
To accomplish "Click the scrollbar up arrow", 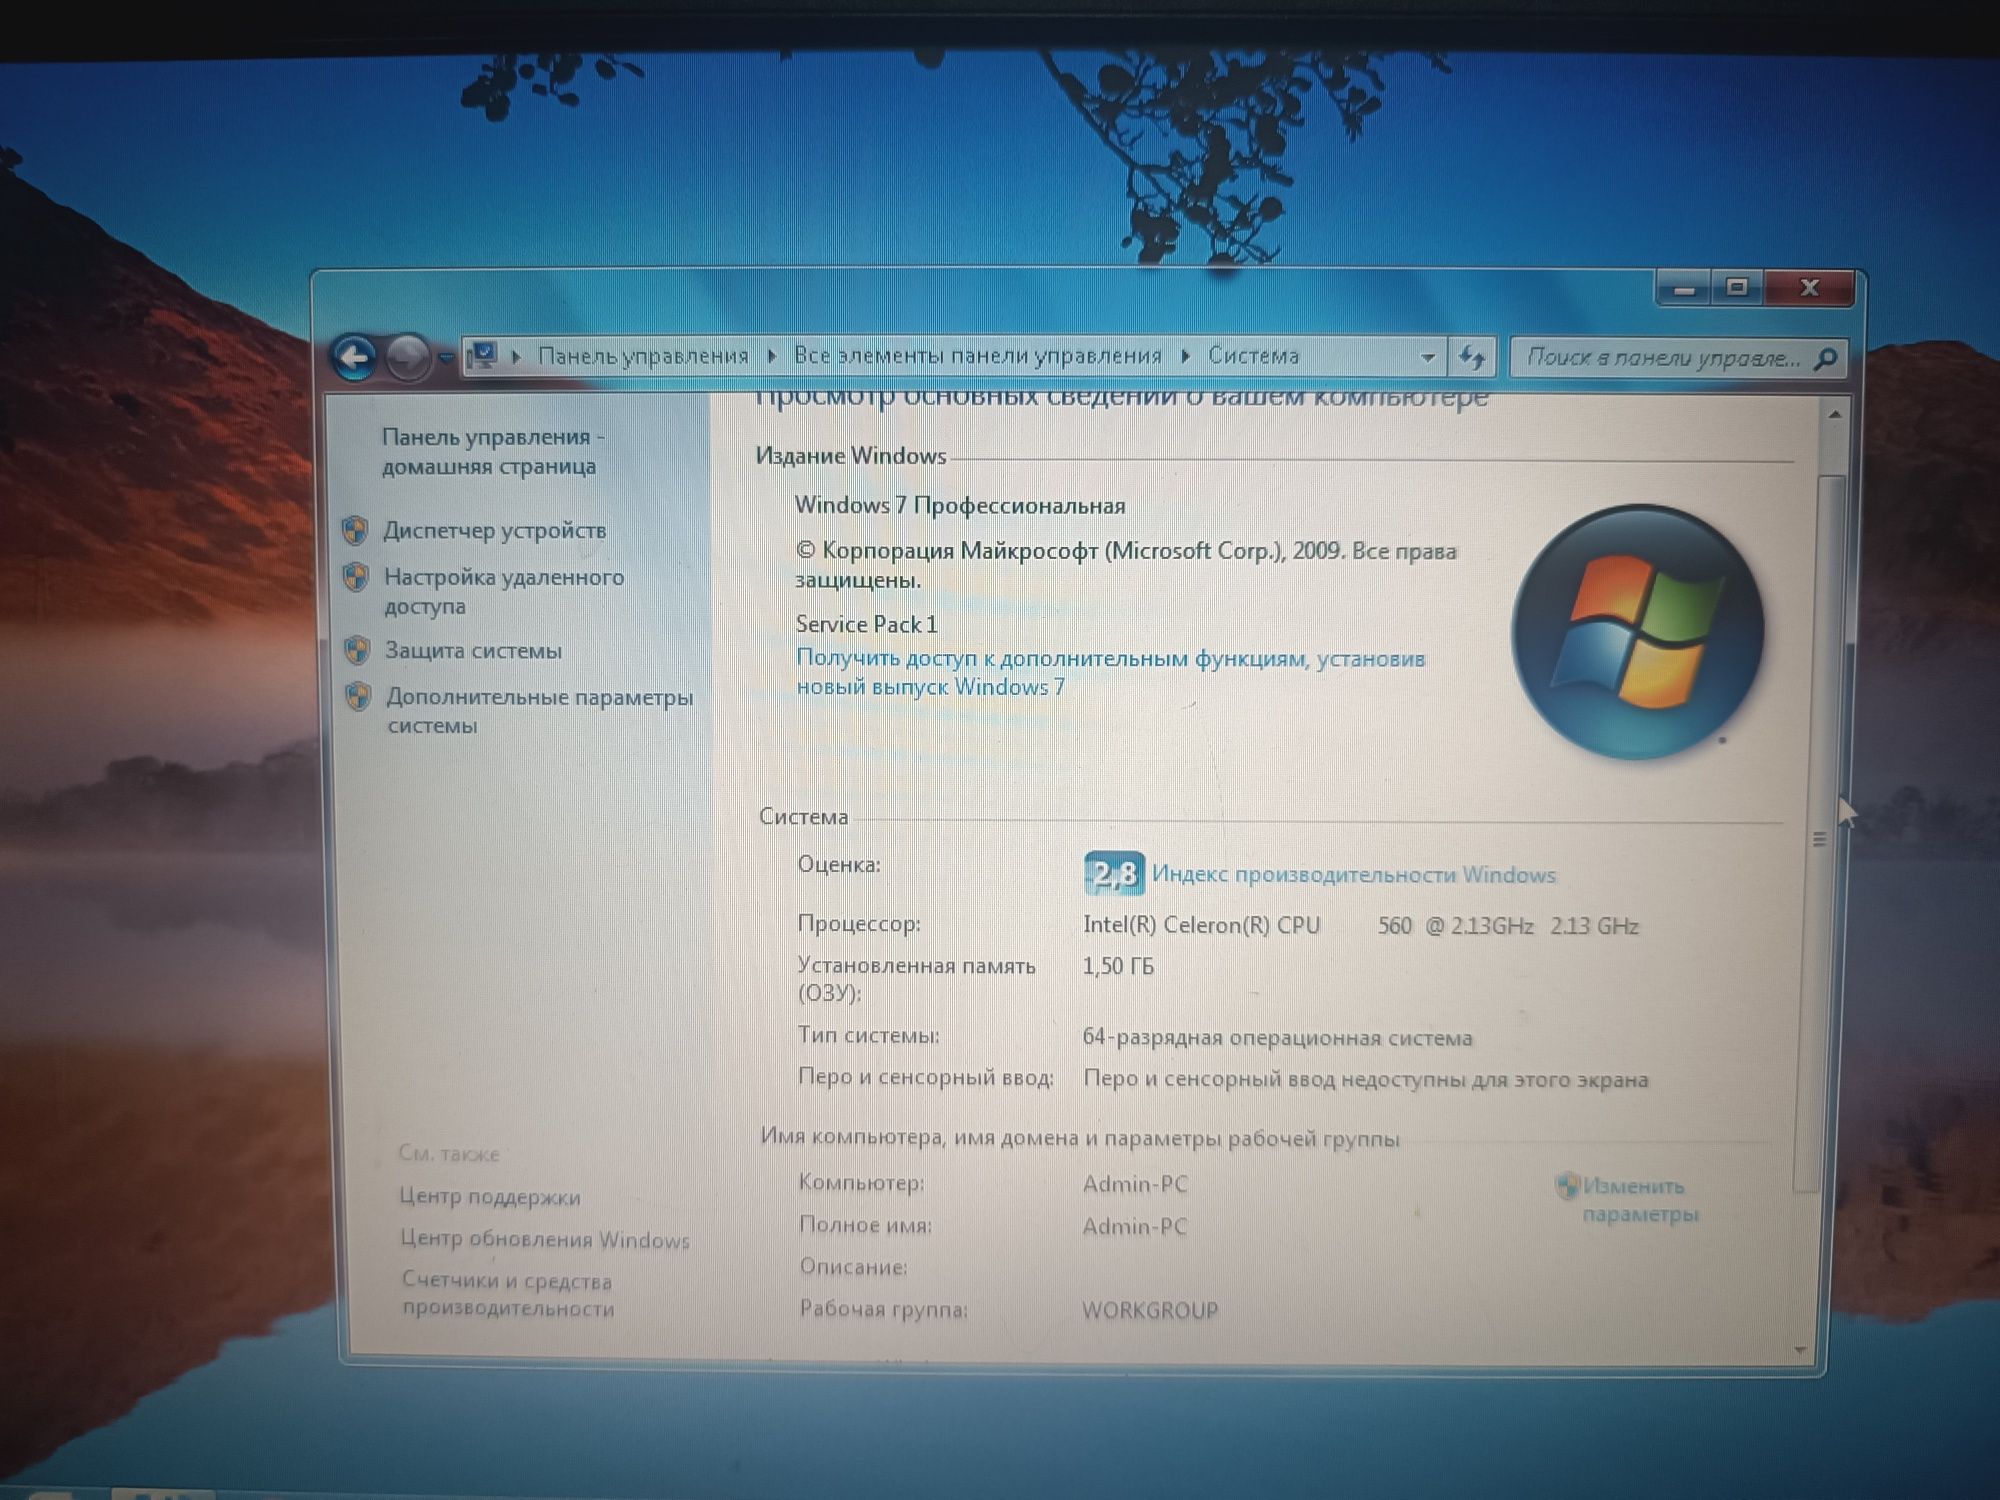I will [x=1835, y=413].
